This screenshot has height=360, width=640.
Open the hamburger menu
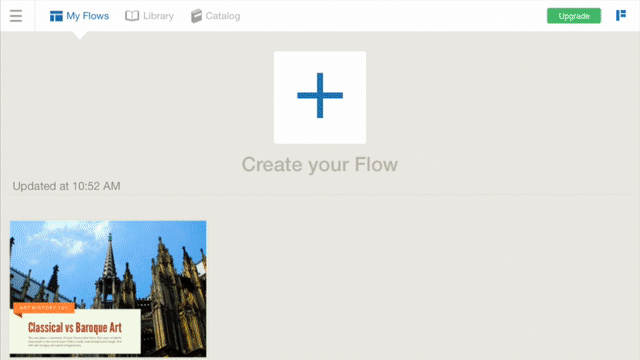(x=16, y=16)
